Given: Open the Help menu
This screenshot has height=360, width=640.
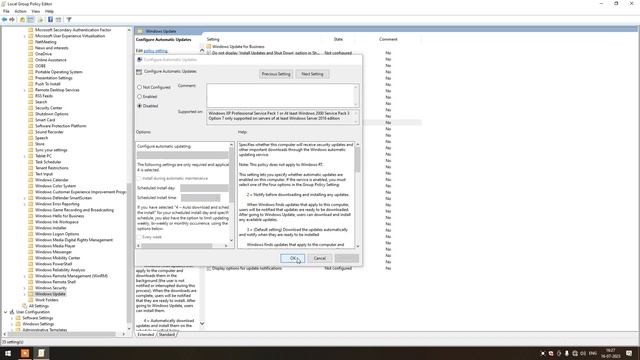Looking at the screenshot, I should click(x=49, y=11).
